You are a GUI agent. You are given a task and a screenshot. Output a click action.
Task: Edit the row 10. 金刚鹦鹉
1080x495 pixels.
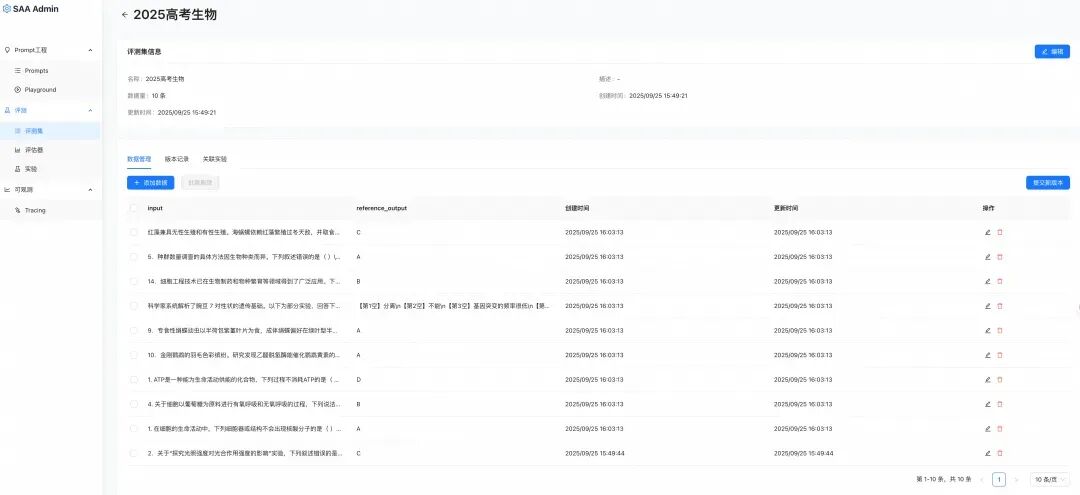988,355
